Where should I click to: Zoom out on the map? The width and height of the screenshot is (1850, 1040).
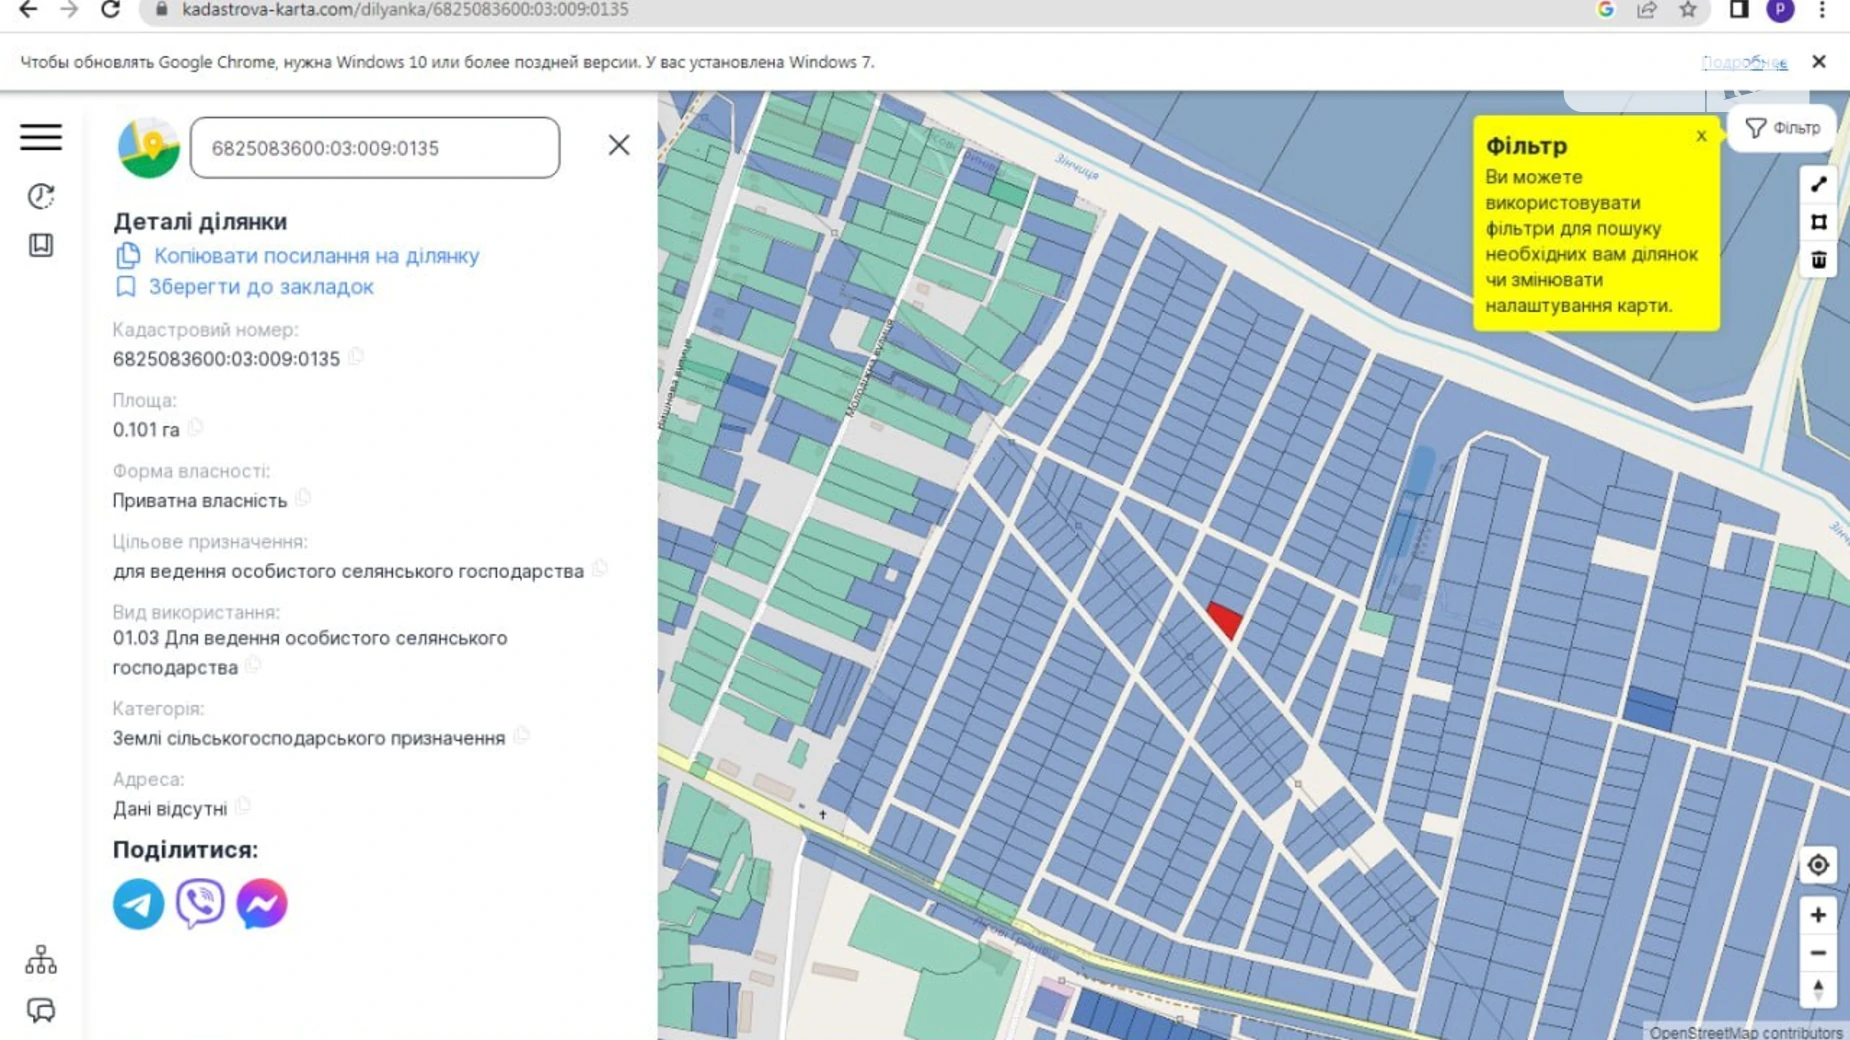click(x=1818, y=953)
